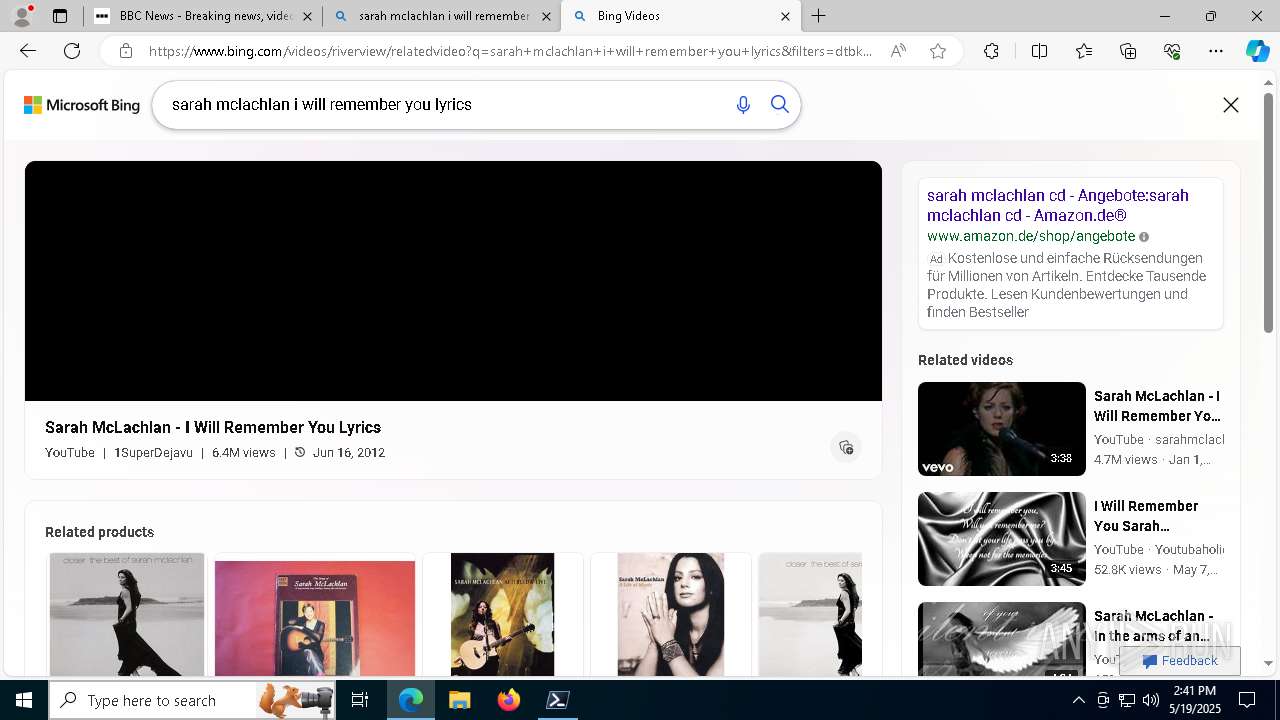Image resolution: width=1280 pixels, height=720 pixels.
Task: Open a new tab with plus icon
Action: point(818,16)
